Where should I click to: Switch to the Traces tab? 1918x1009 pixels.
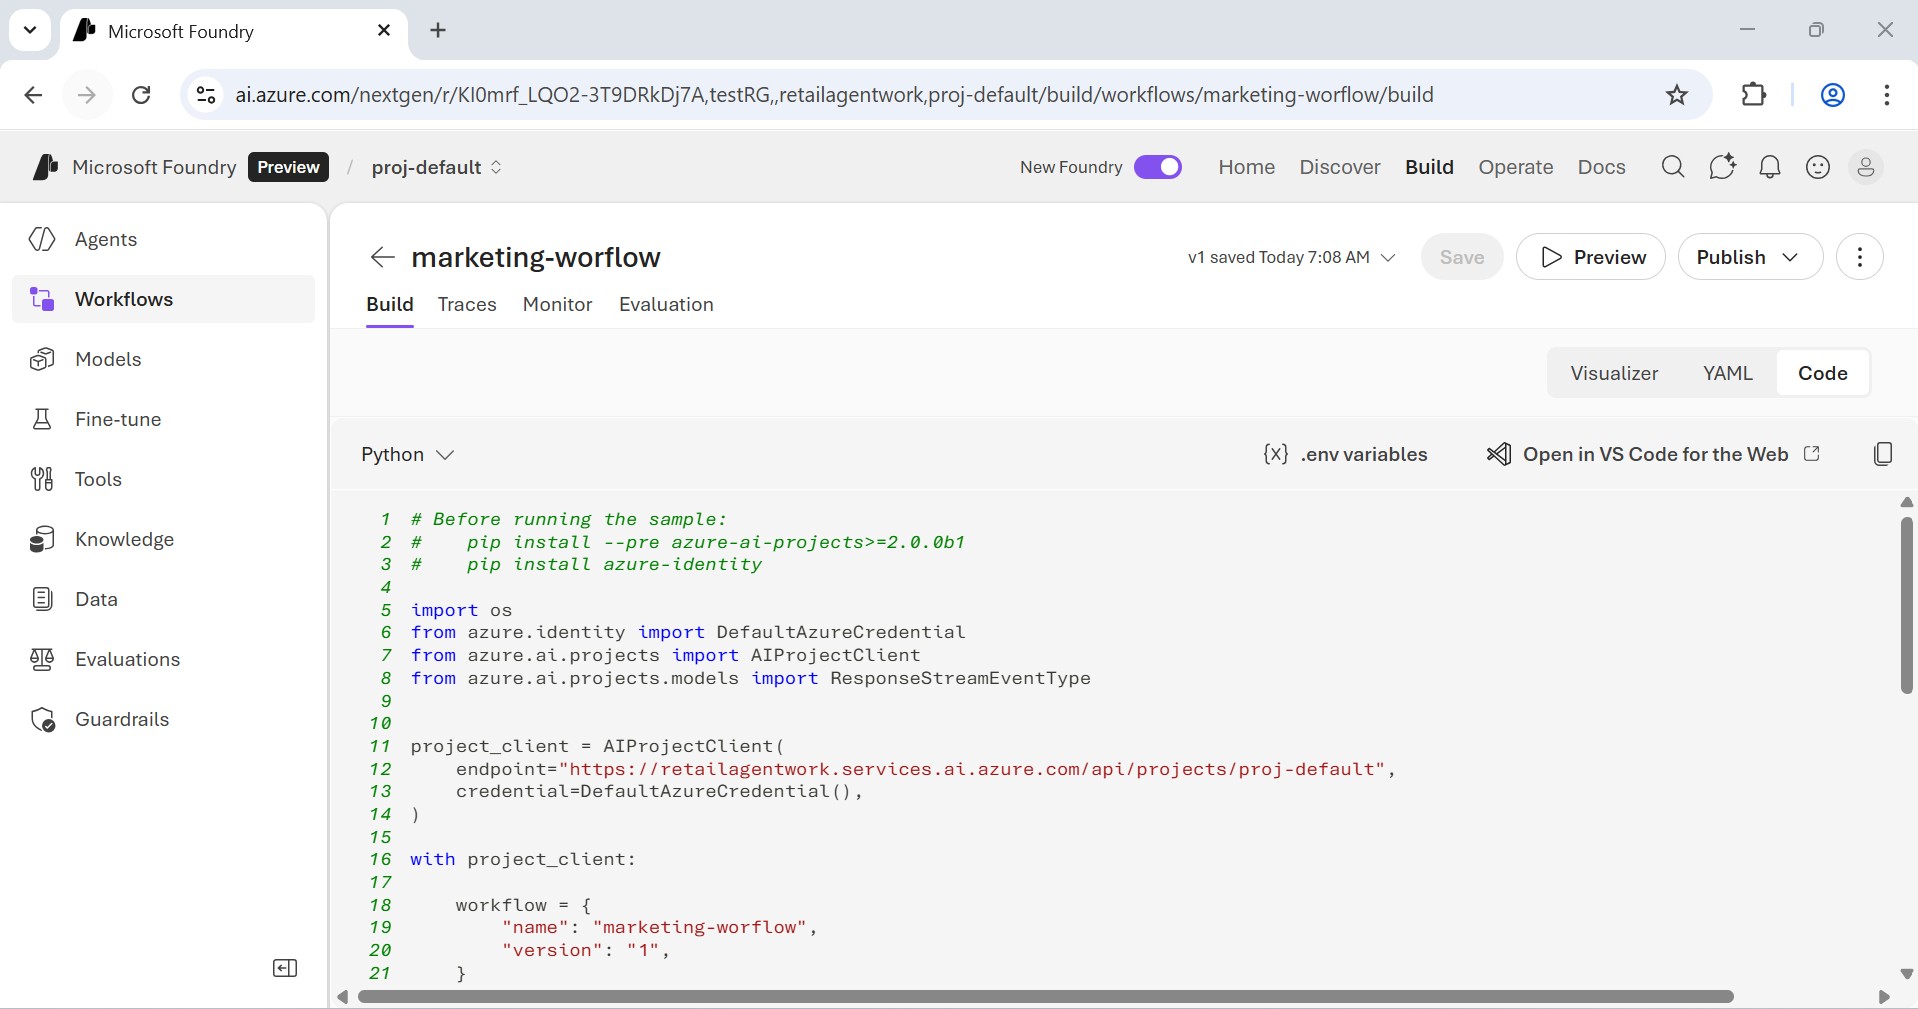coord(467,304)
